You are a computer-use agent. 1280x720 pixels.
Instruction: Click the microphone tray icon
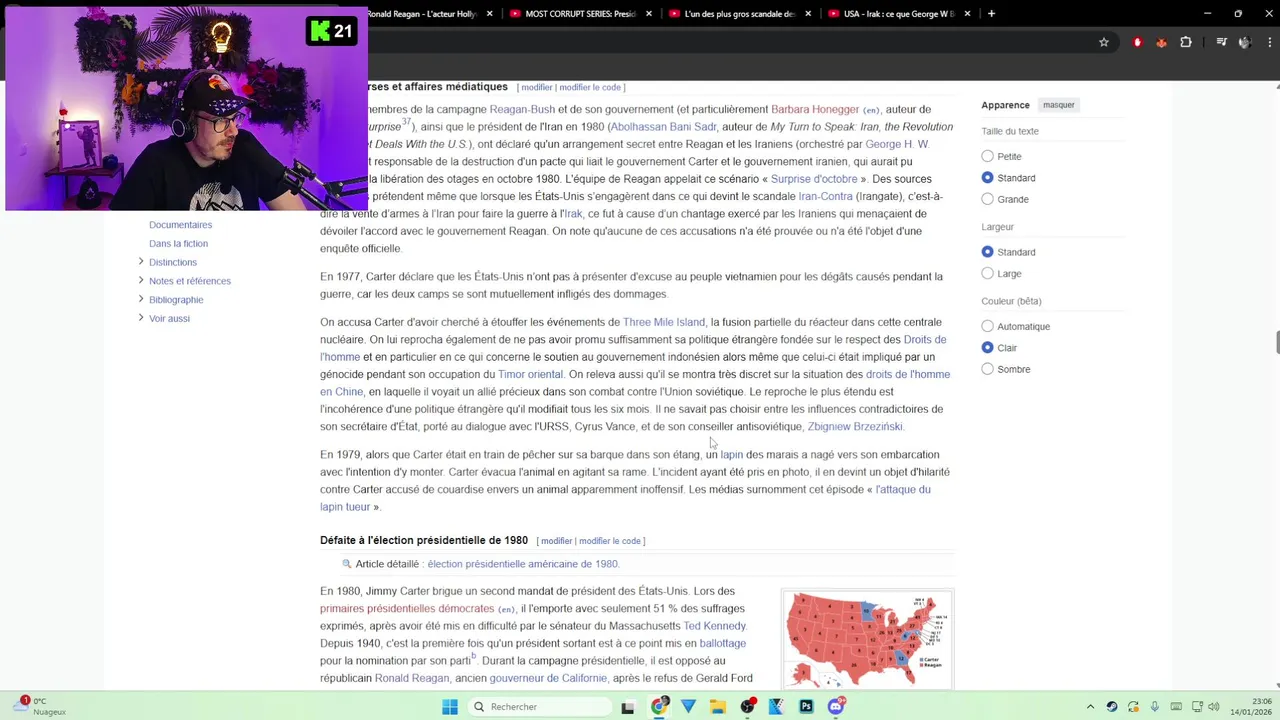[1155, 707]
